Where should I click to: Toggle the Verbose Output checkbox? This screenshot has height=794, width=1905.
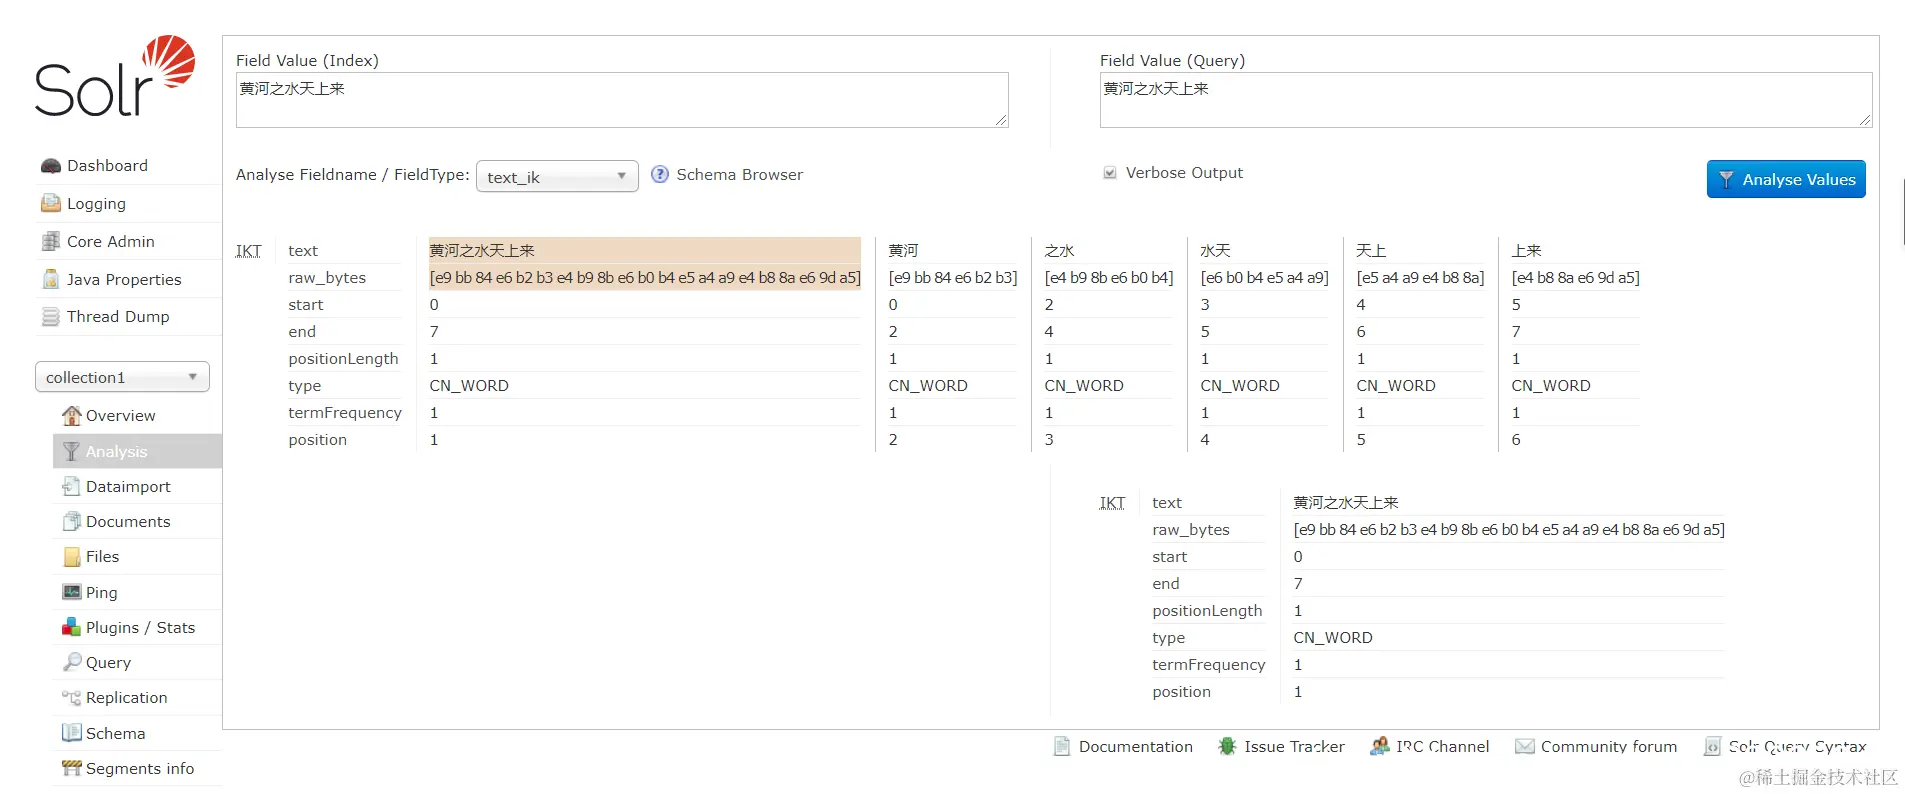pos(1110,173)
